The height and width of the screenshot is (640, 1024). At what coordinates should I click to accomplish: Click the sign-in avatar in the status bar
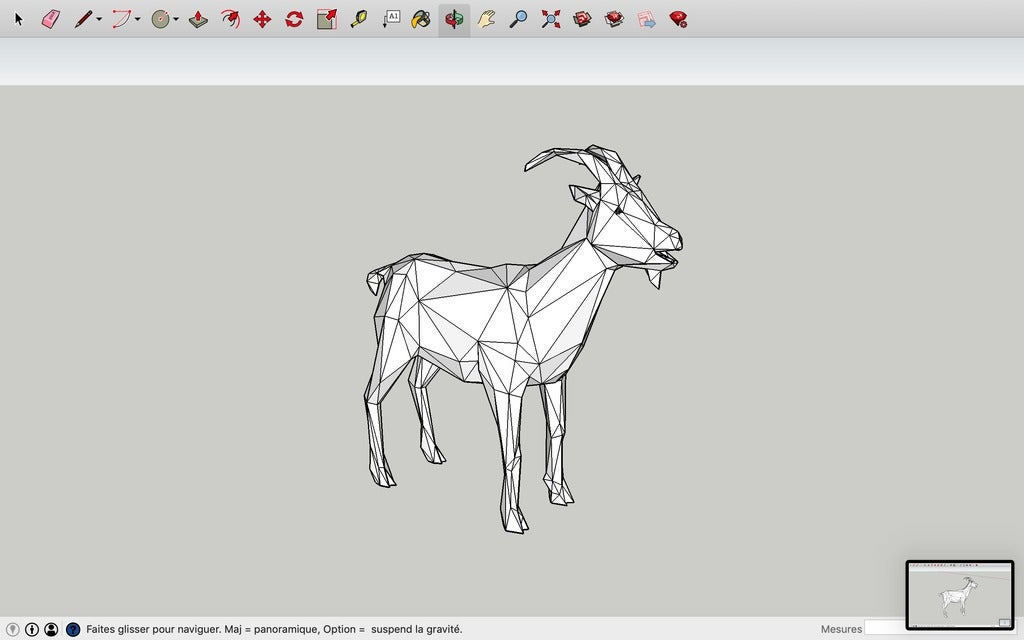click(51, 630)
